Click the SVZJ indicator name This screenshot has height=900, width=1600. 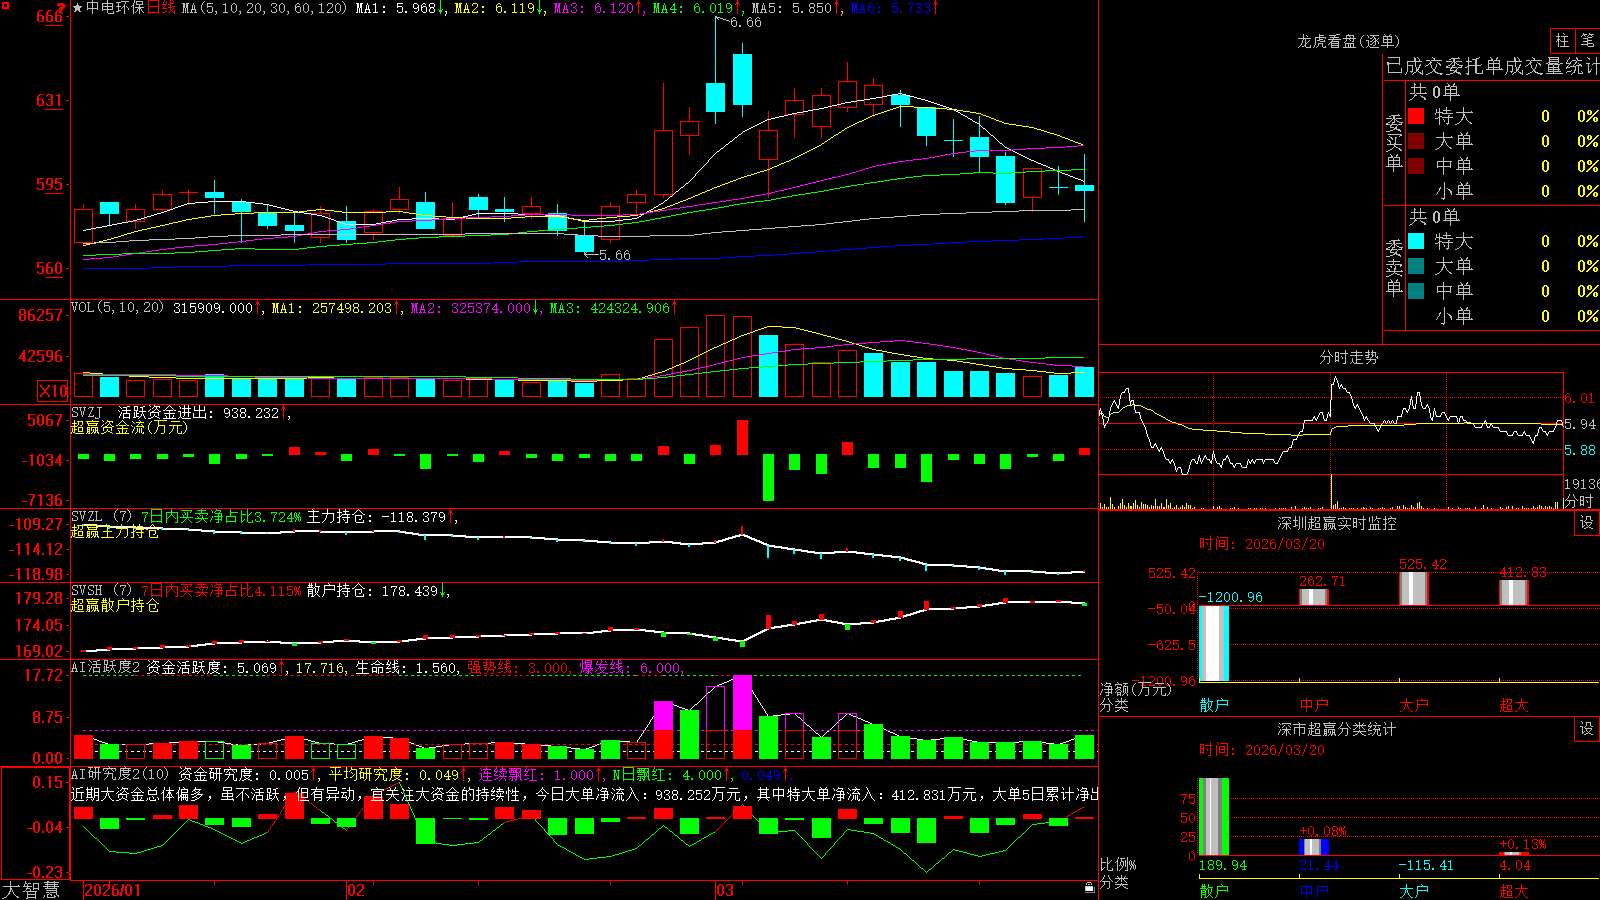[x=86, y=412]
